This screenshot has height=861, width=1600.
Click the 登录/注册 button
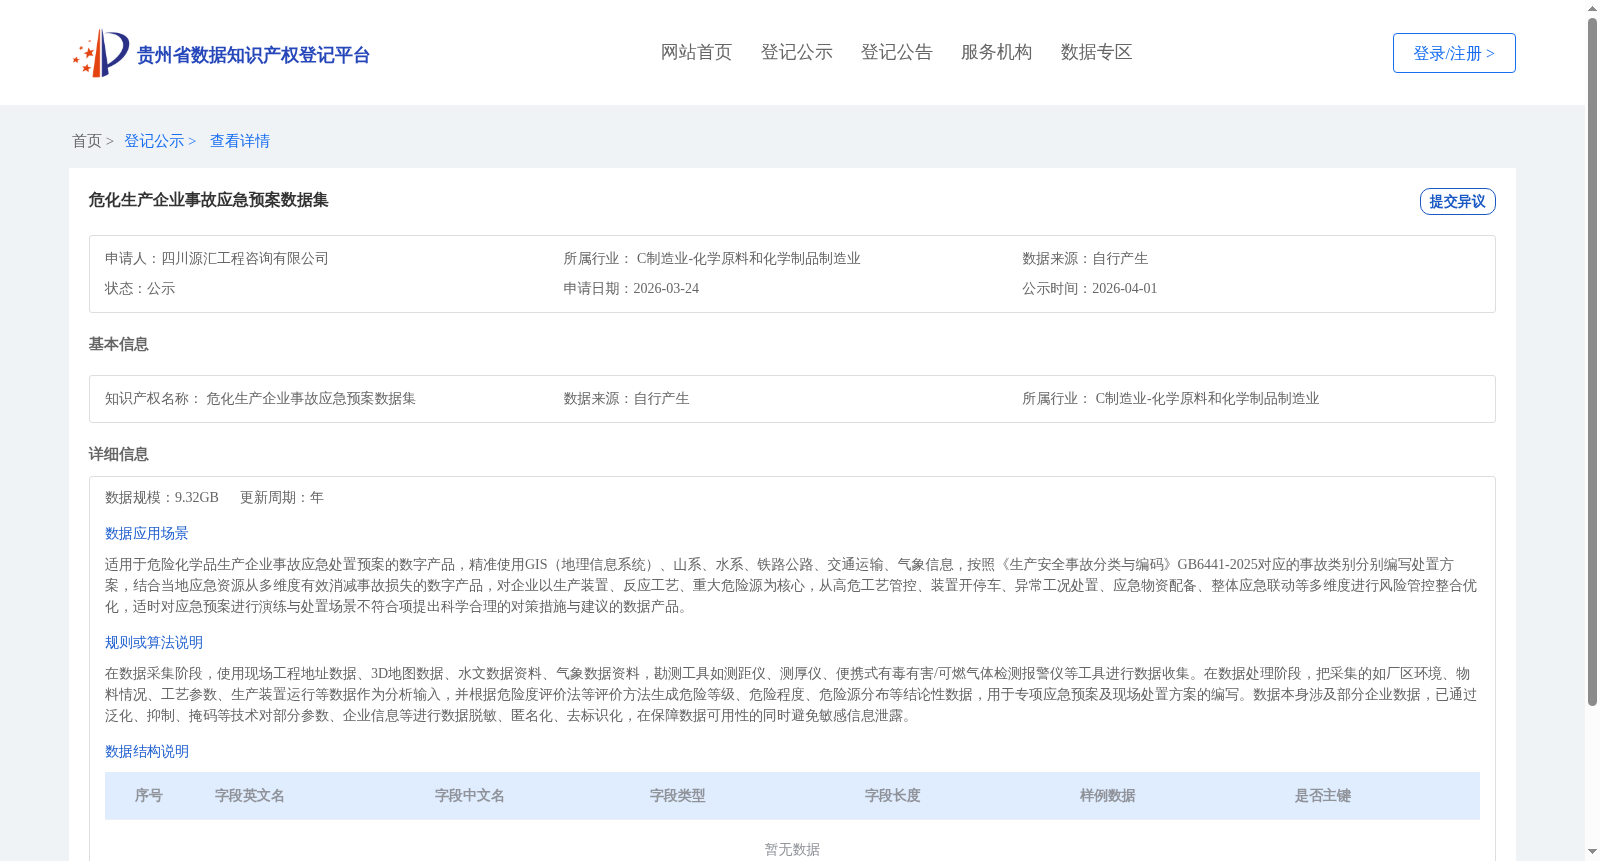(x=1454, y=53)
